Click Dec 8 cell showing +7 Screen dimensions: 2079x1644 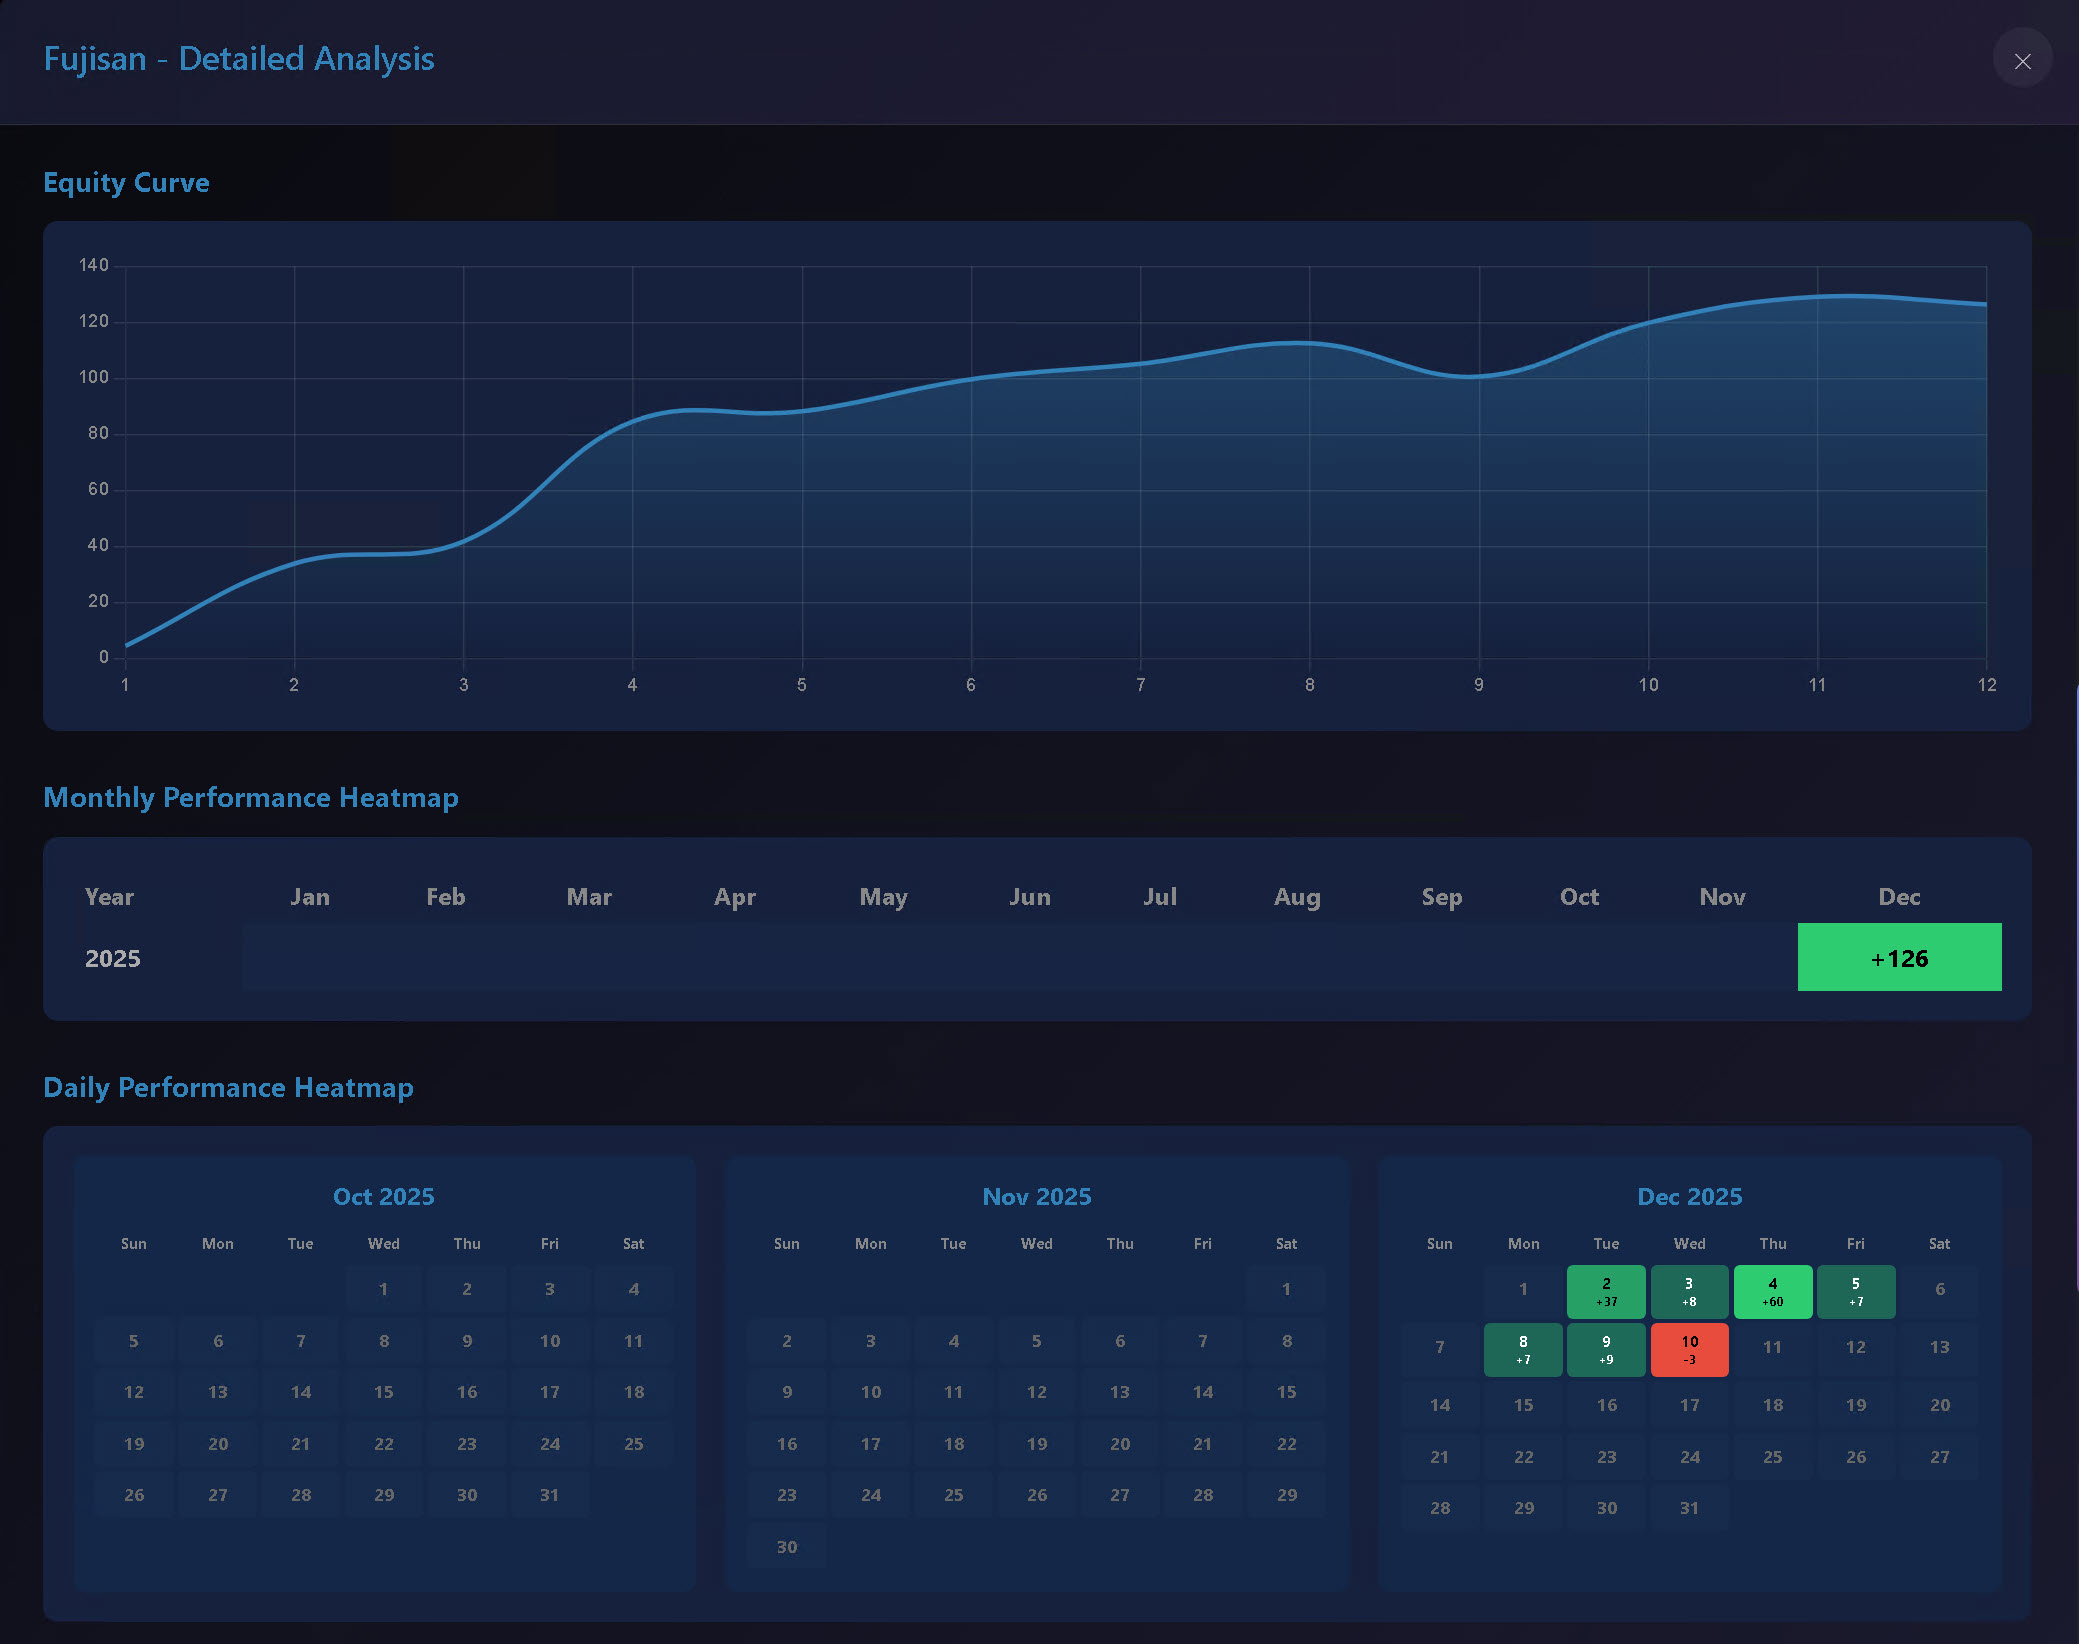(1523, 1349)
